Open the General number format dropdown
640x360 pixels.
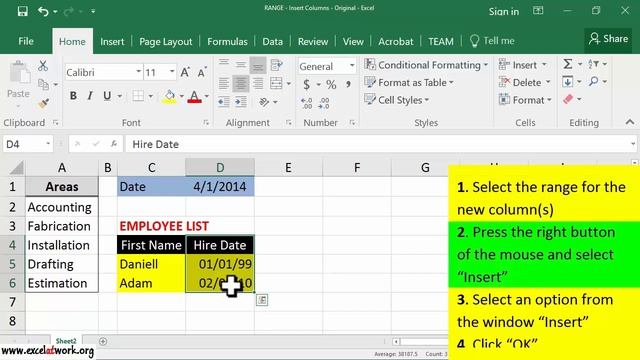(x=352, y=66)
